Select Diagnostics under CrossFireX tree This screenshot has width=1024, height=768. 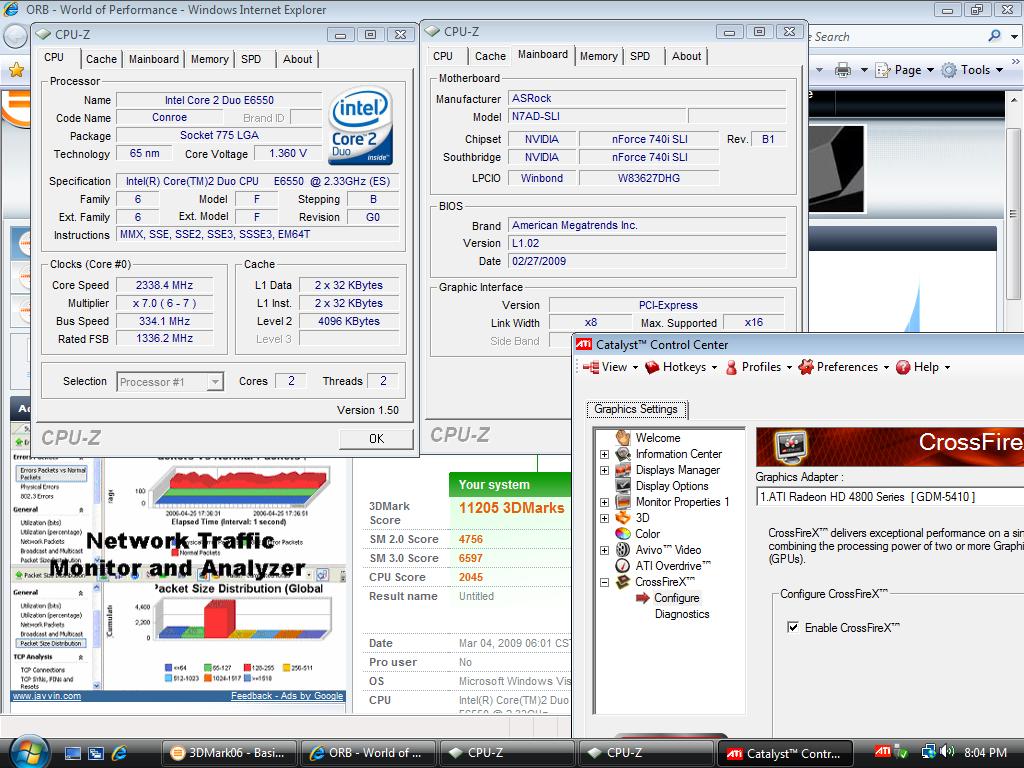[x=682, y=614]
